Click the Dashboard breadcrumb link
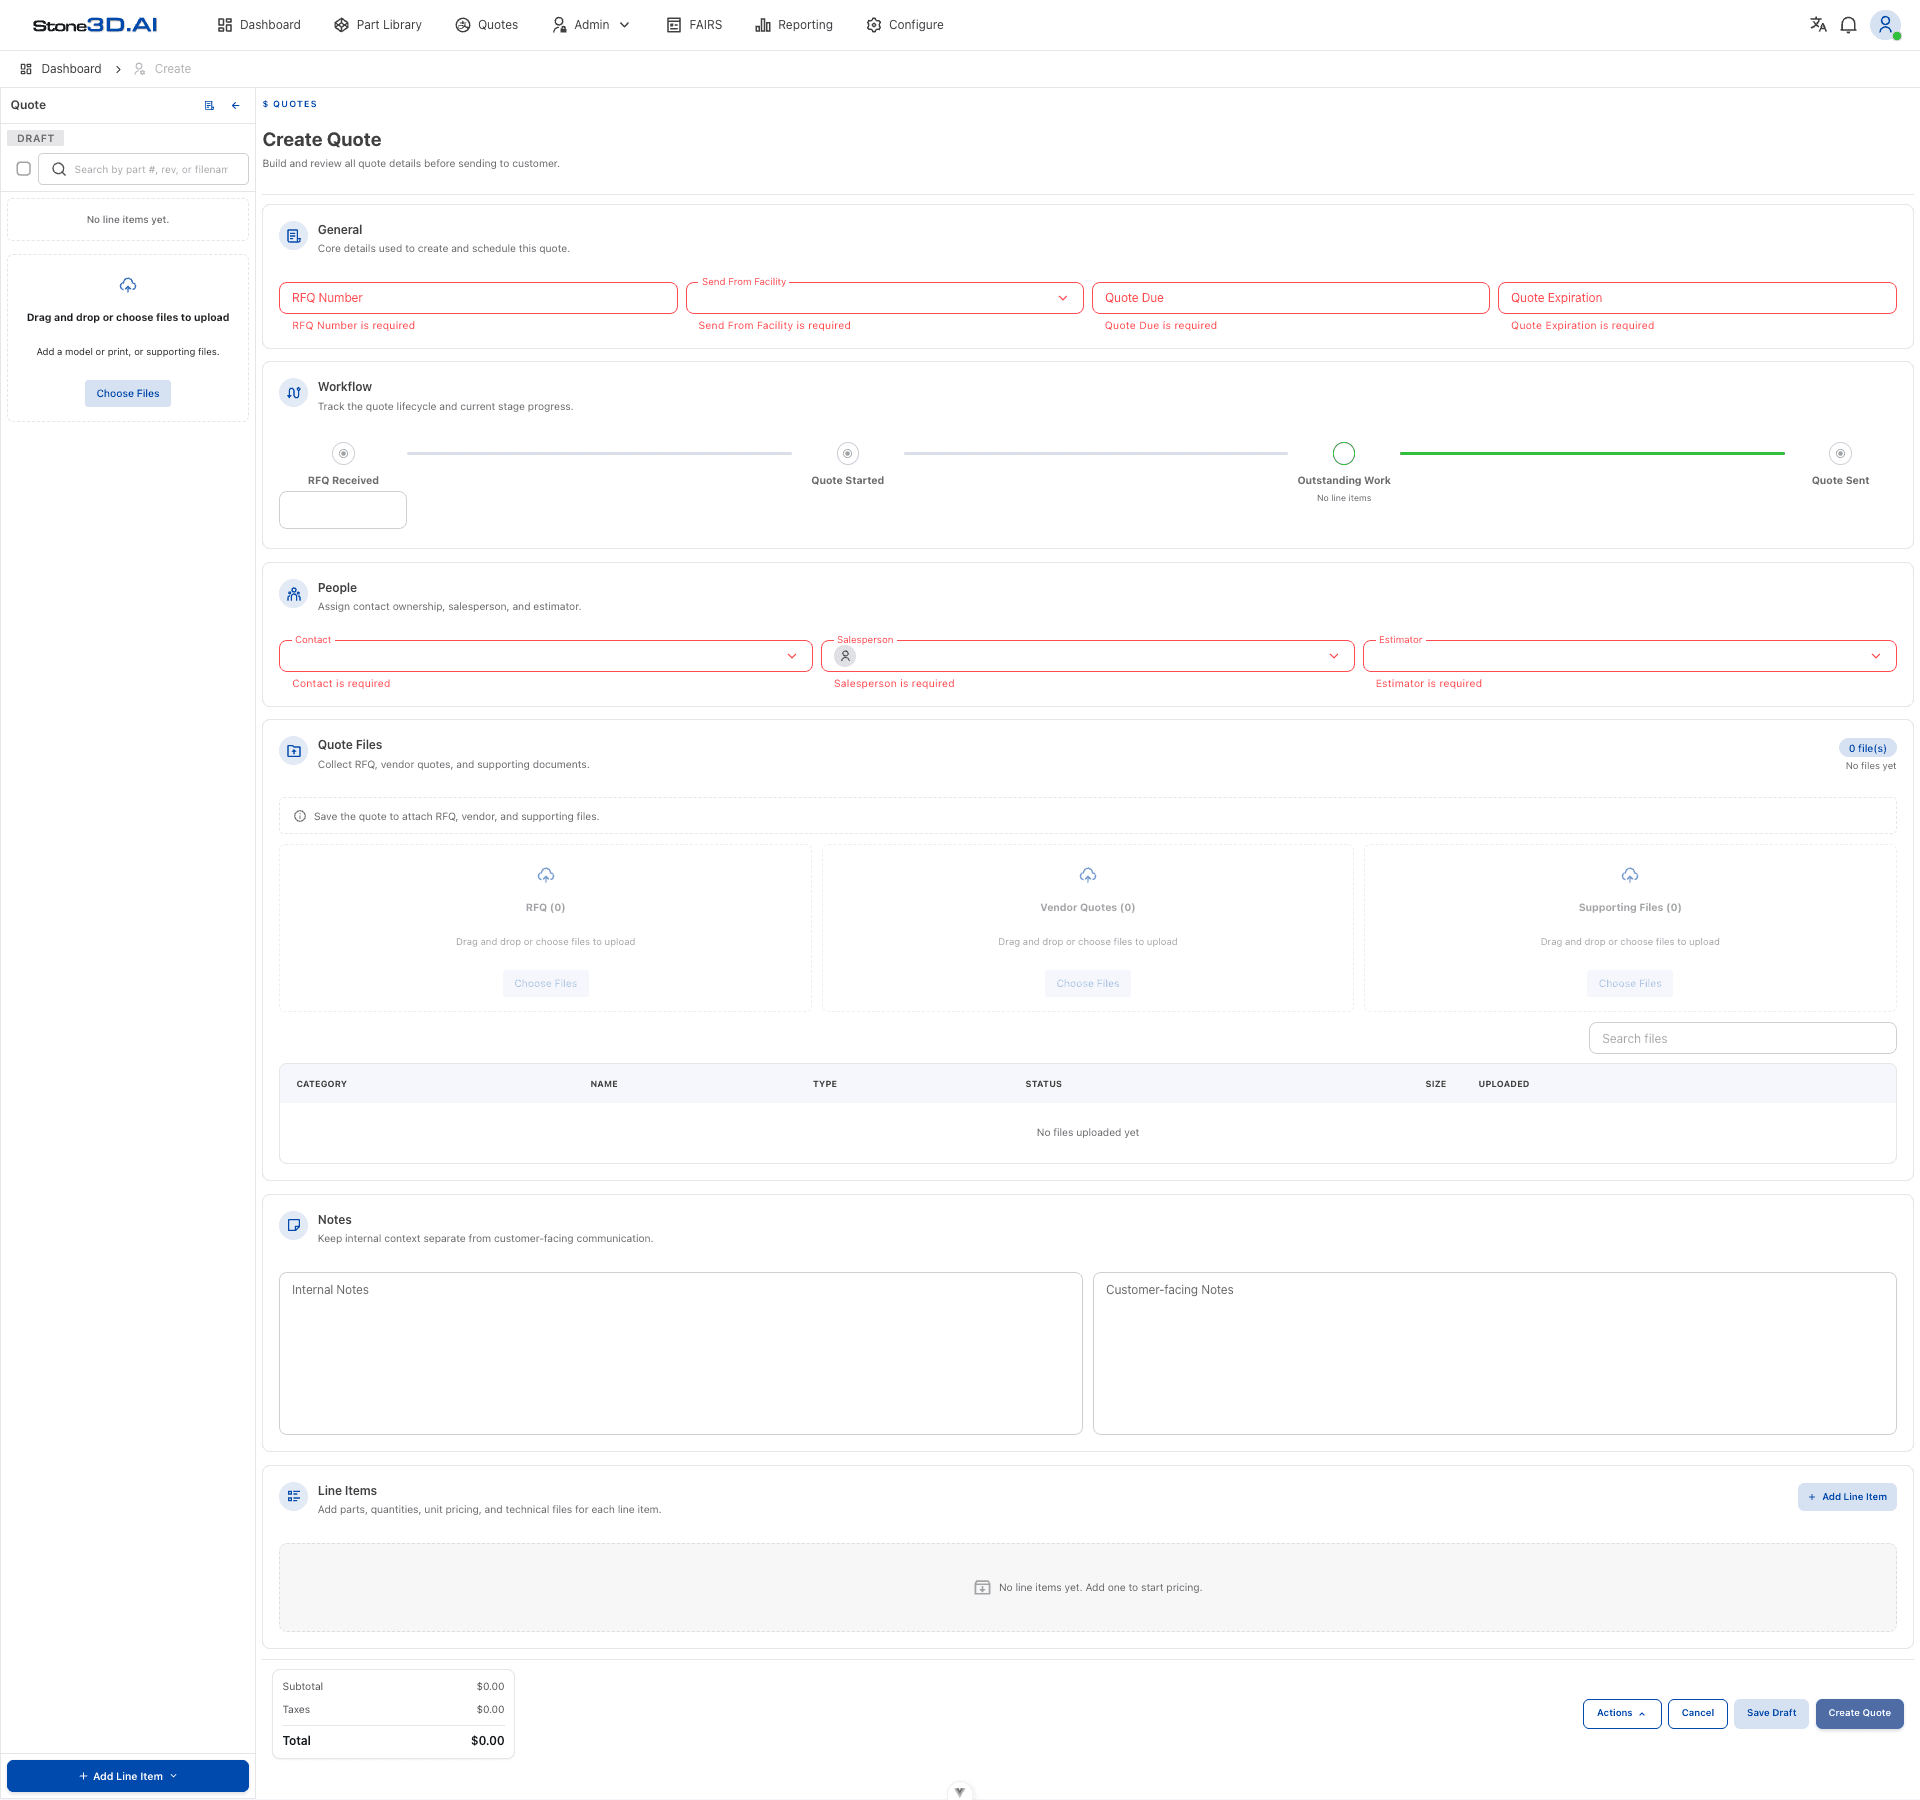Image resolution: width=1920 pixels, height=1800 pixels. point(61,69)
